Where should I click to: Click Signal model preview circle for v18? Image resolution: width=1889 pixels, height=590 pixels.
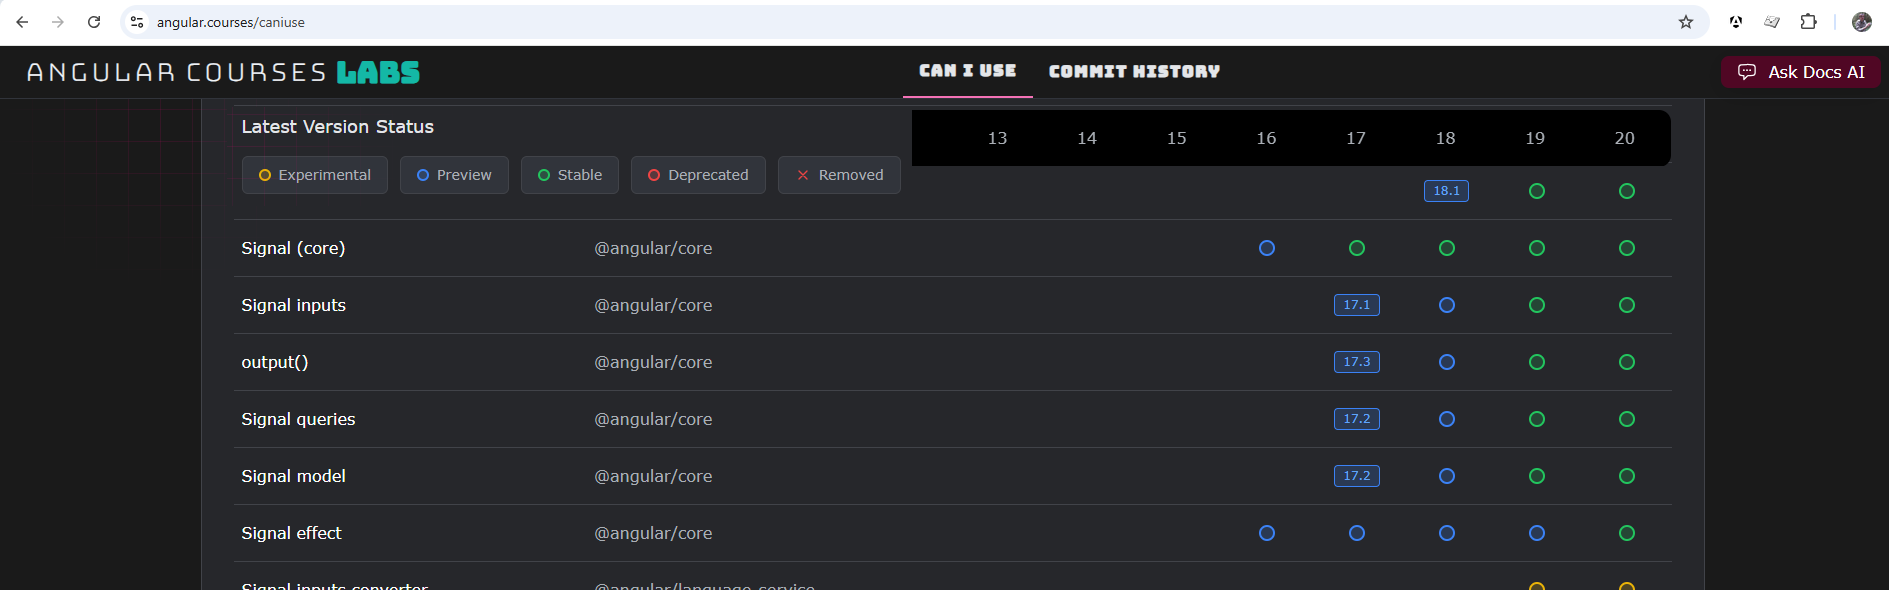pyautogui.click(x=1447, y=476)
